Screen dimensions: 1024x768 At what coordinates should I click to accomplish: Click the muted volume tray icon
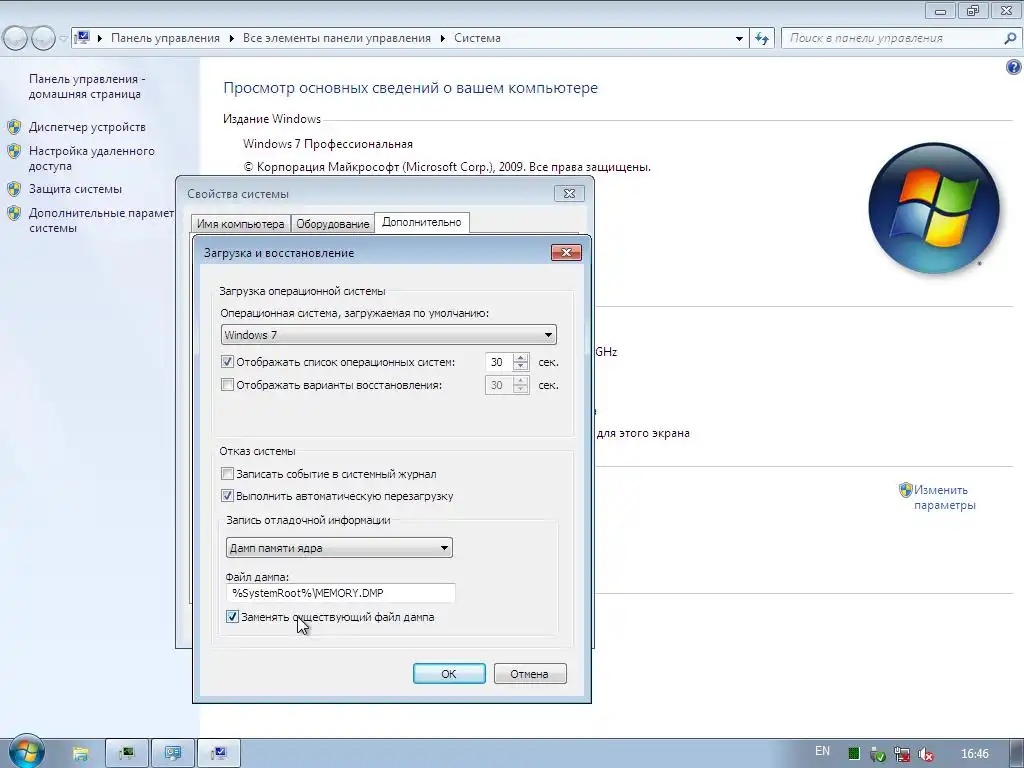925,754
